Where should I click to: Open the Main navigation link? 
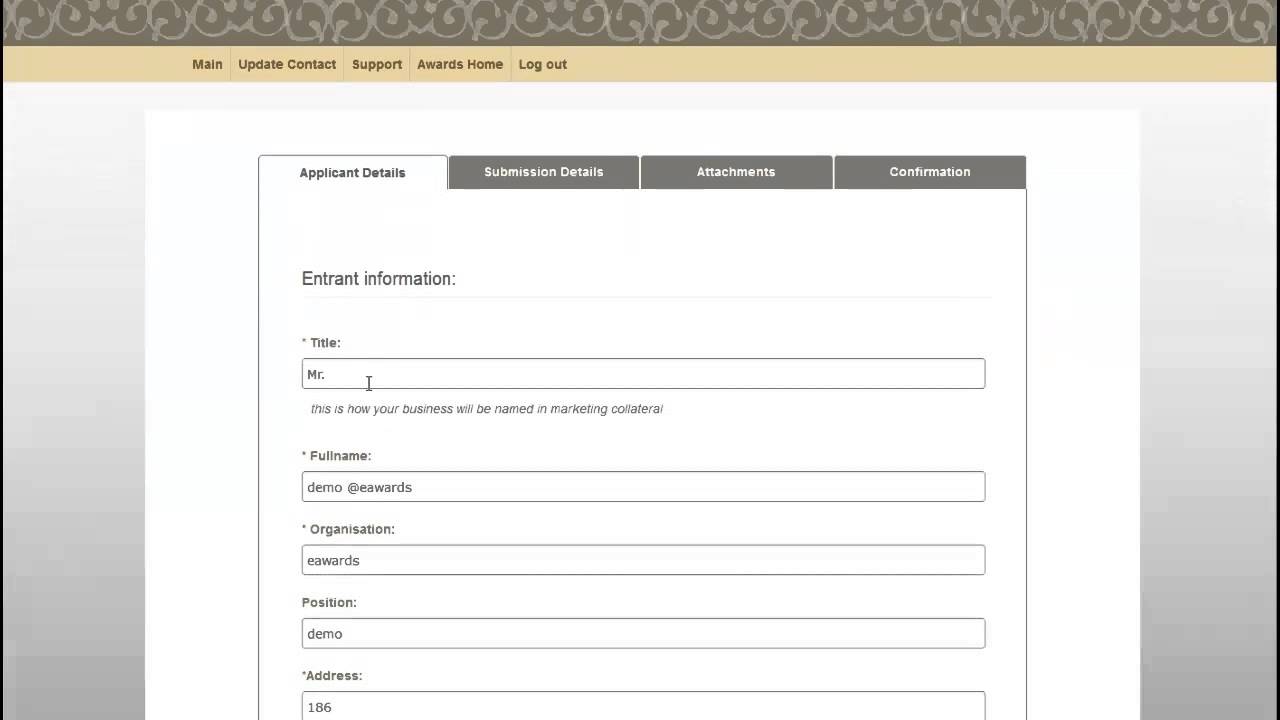pyautogui.click(x=207, y=64)
